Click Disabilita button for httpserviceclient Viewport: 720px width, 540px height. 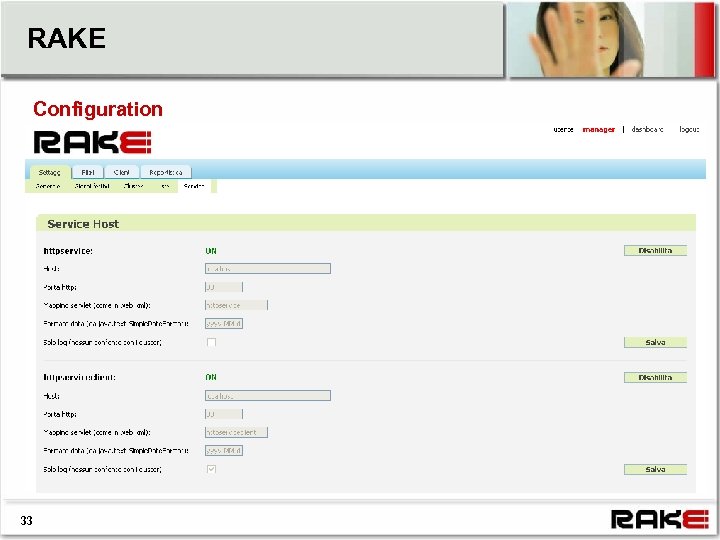click(655, 377)
